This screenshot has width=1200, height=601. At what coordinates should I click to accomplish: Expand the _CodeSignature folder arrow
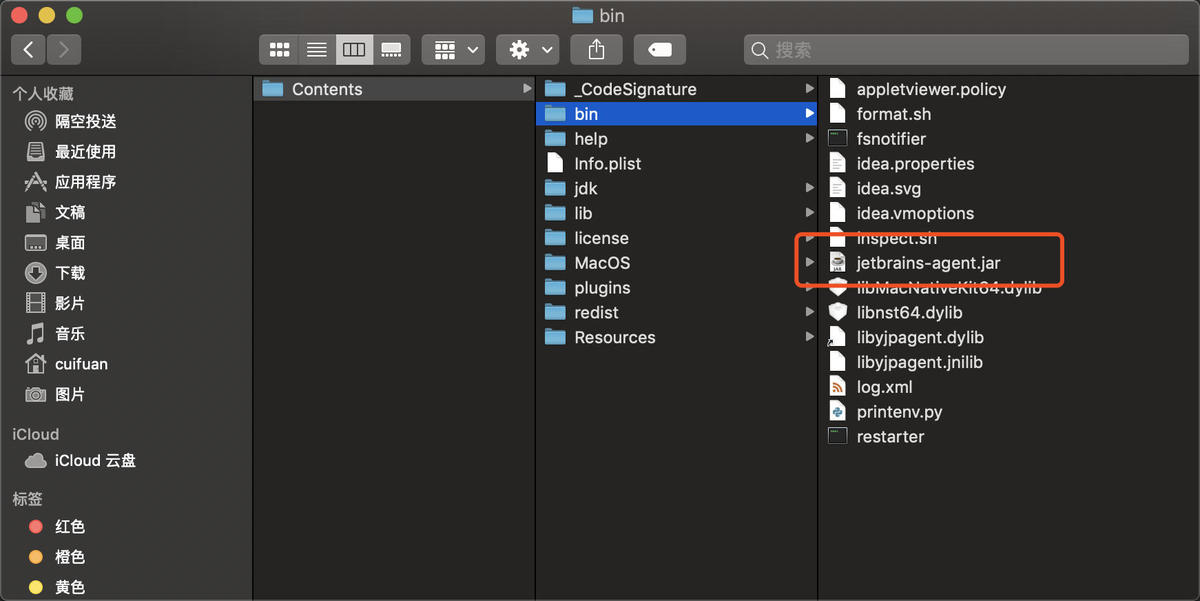pos(810,89)
